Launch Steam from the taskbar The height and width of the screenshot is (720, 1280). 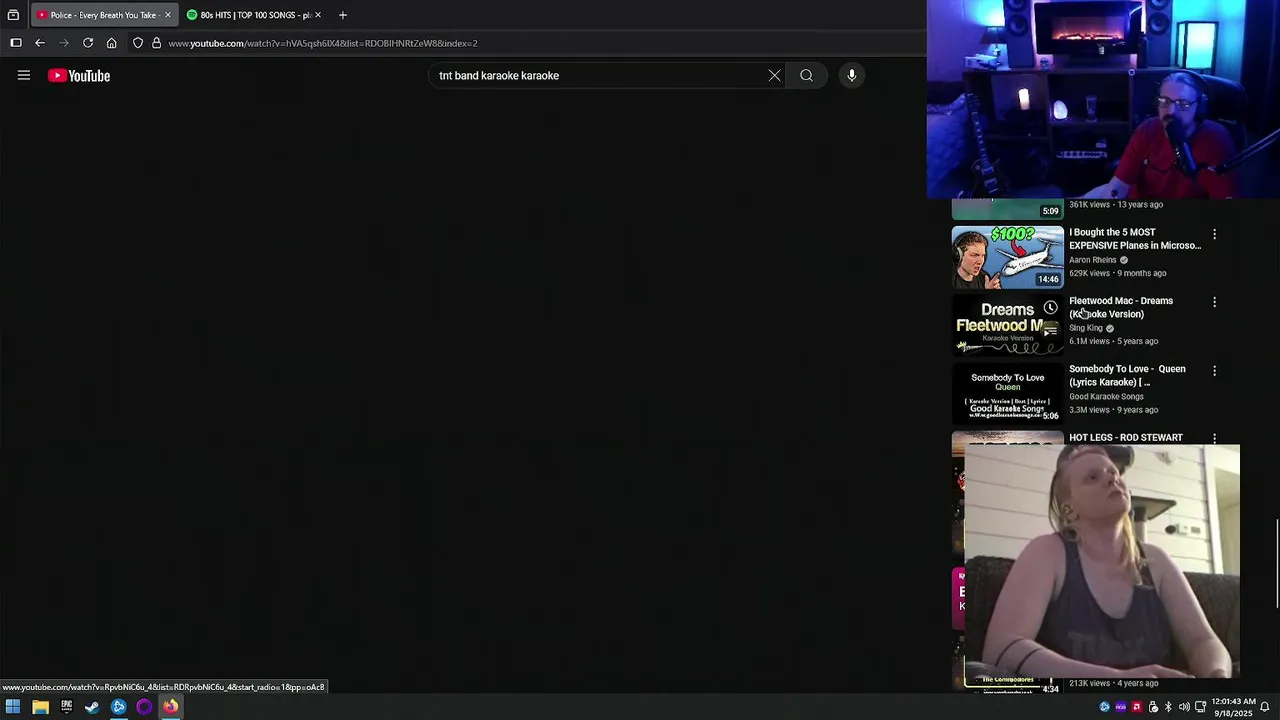tap(92, 707)
